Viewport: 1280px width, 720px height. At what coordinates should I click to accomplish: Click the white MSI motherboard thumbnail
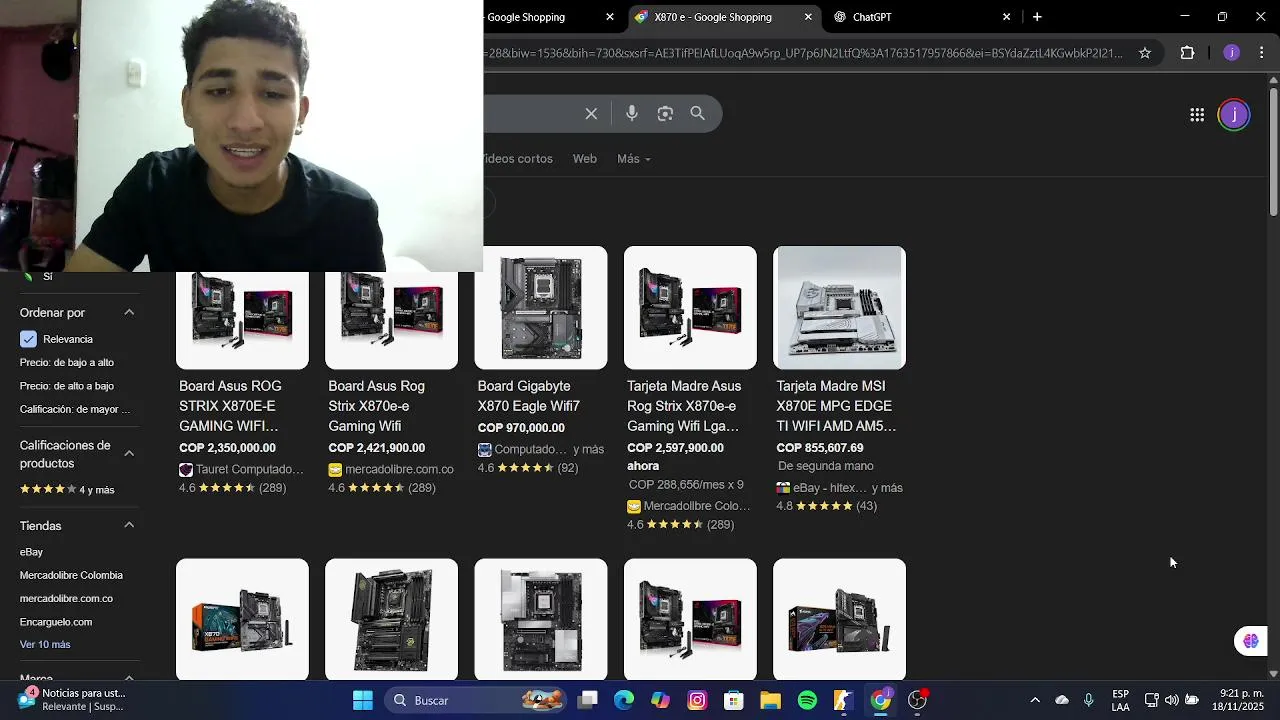coord(839,308)
